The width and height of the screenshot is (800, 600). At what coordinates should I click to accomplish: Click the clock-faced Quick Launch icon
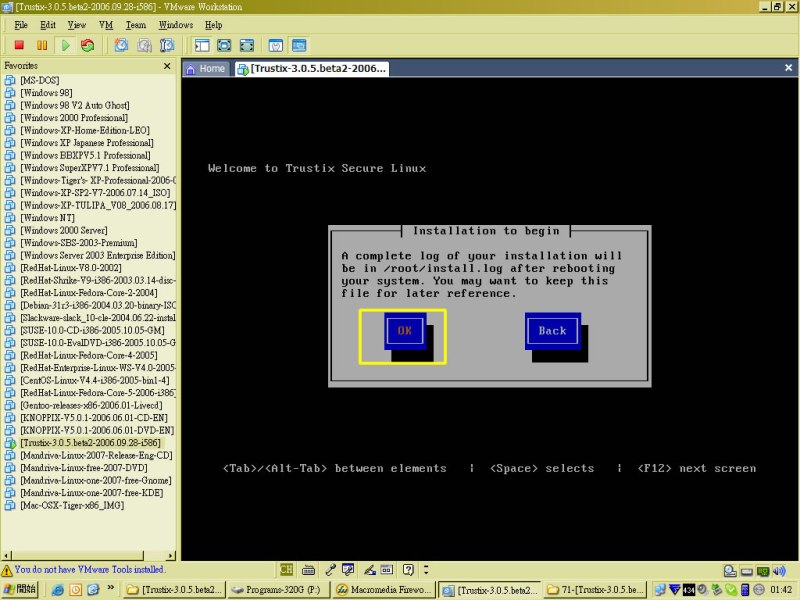coord(76,590)
